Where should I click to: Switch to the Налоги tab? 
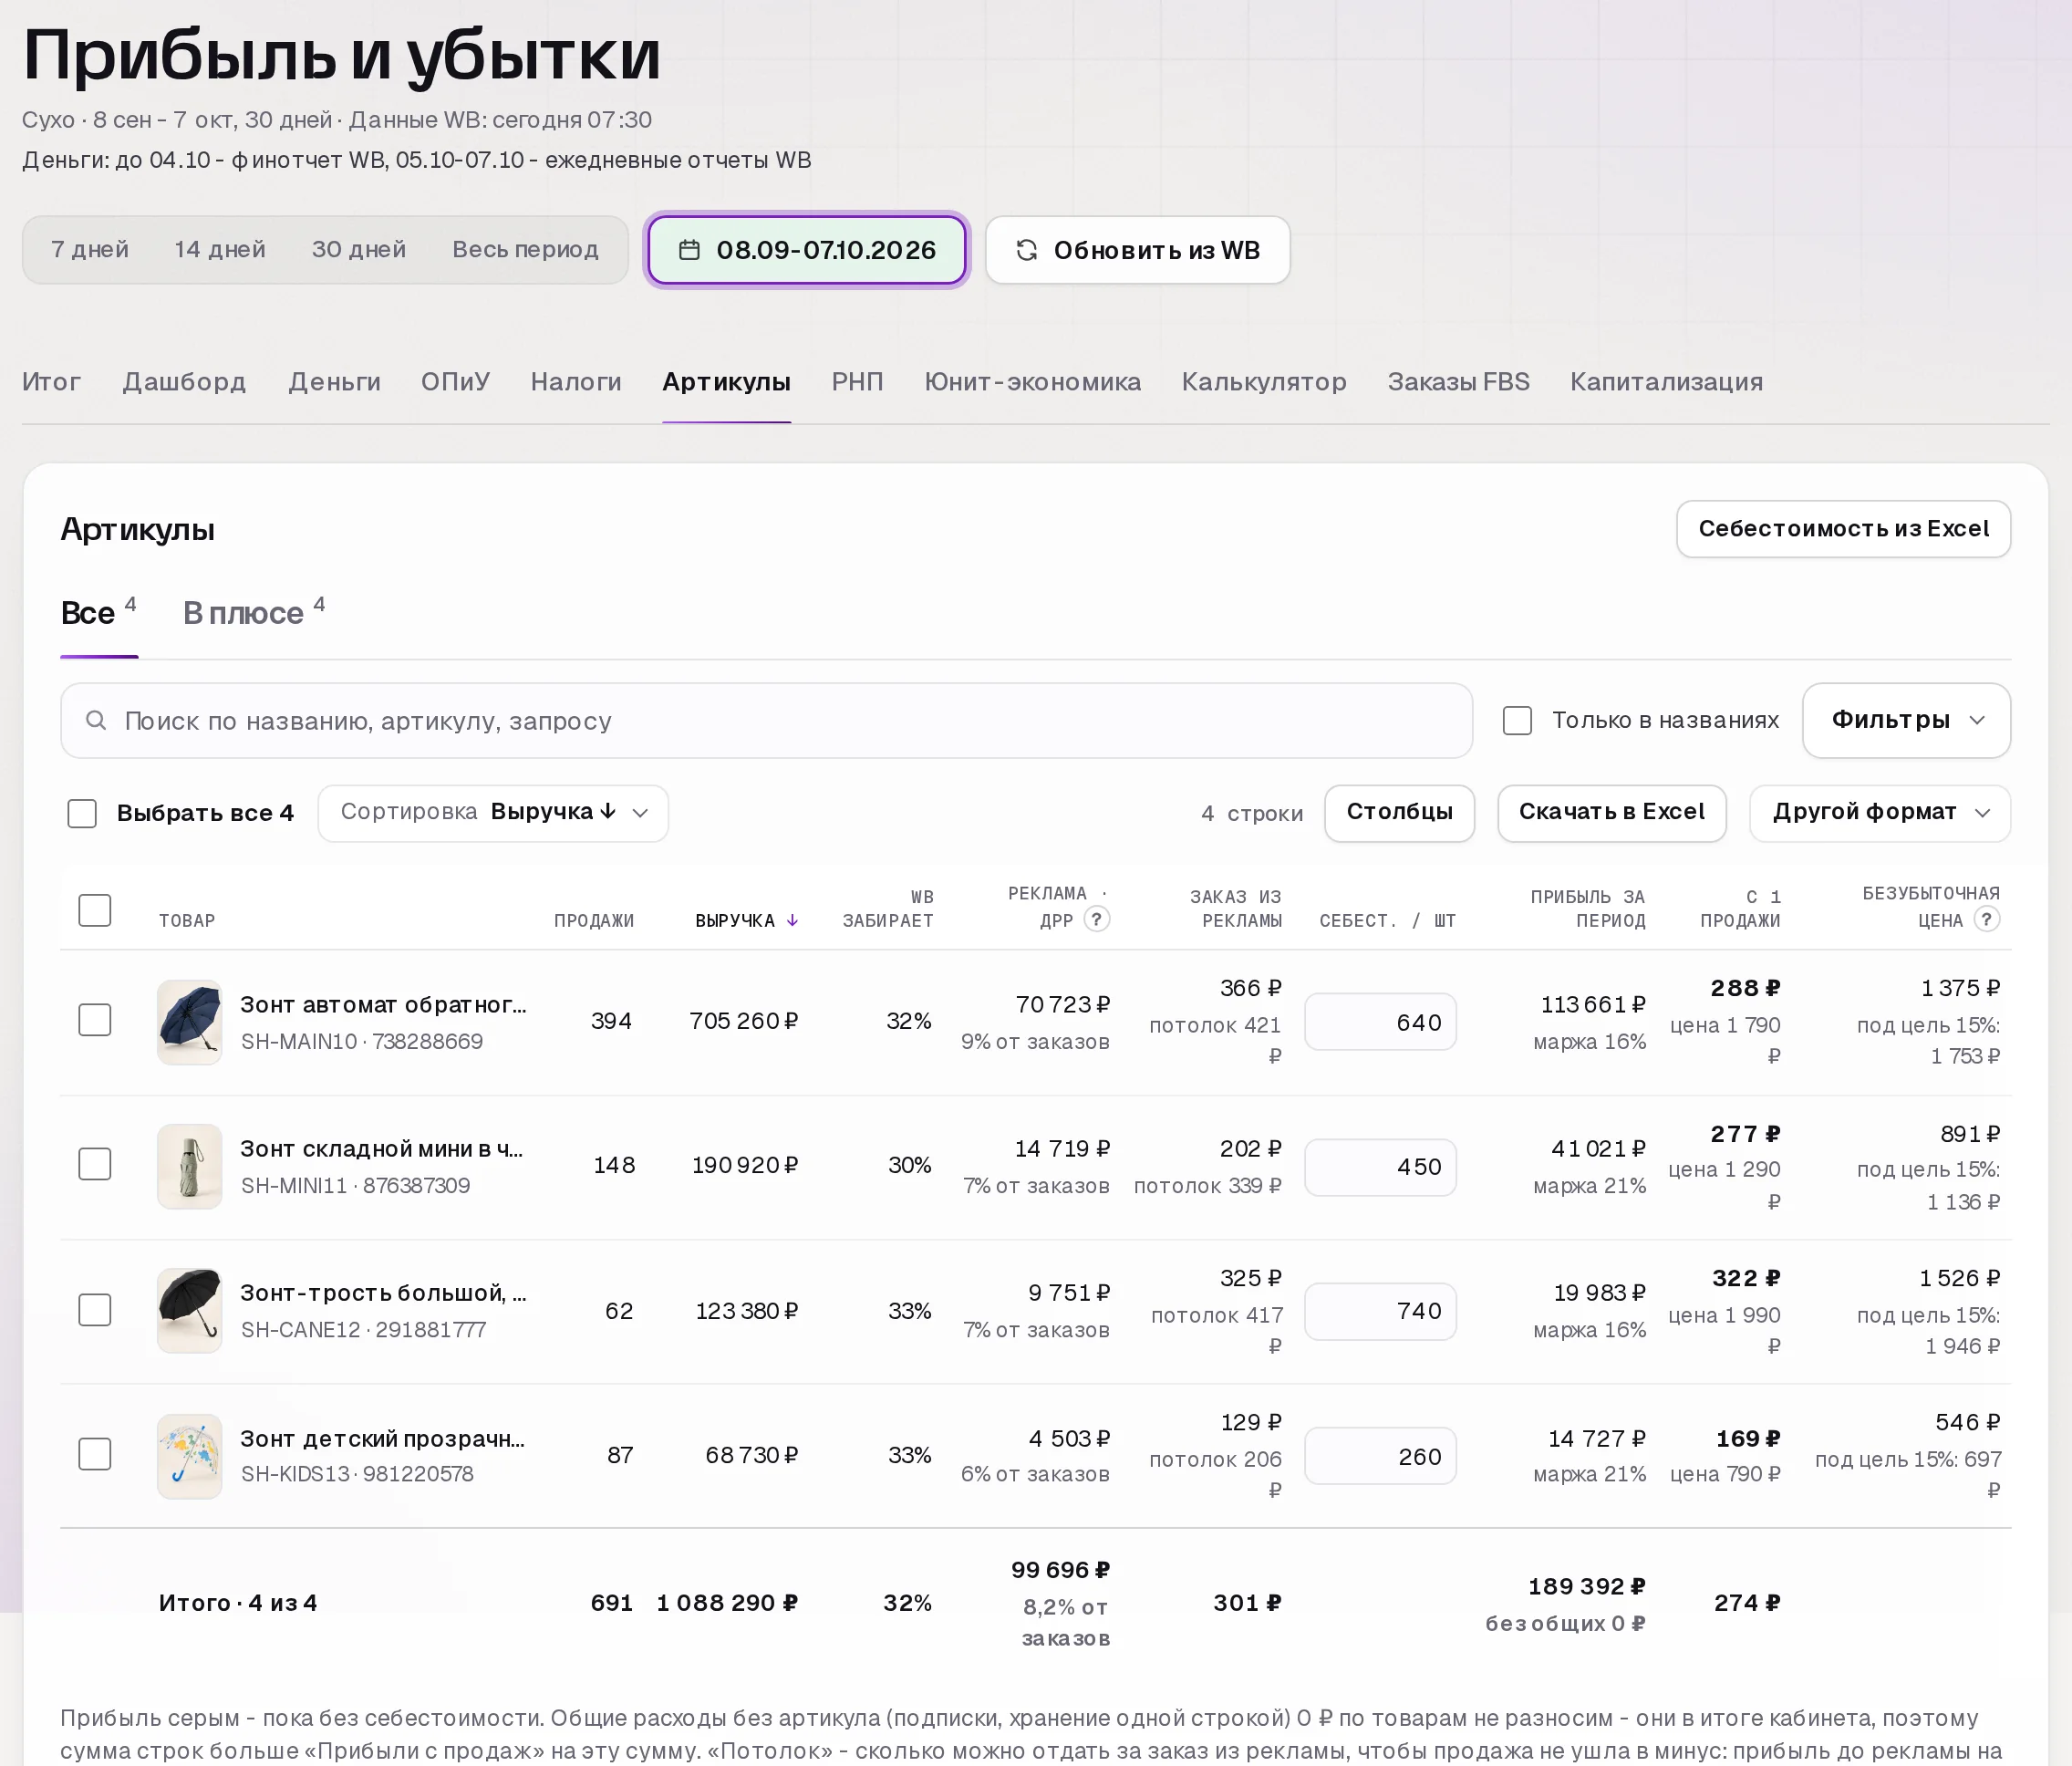(x=576, y=381)
